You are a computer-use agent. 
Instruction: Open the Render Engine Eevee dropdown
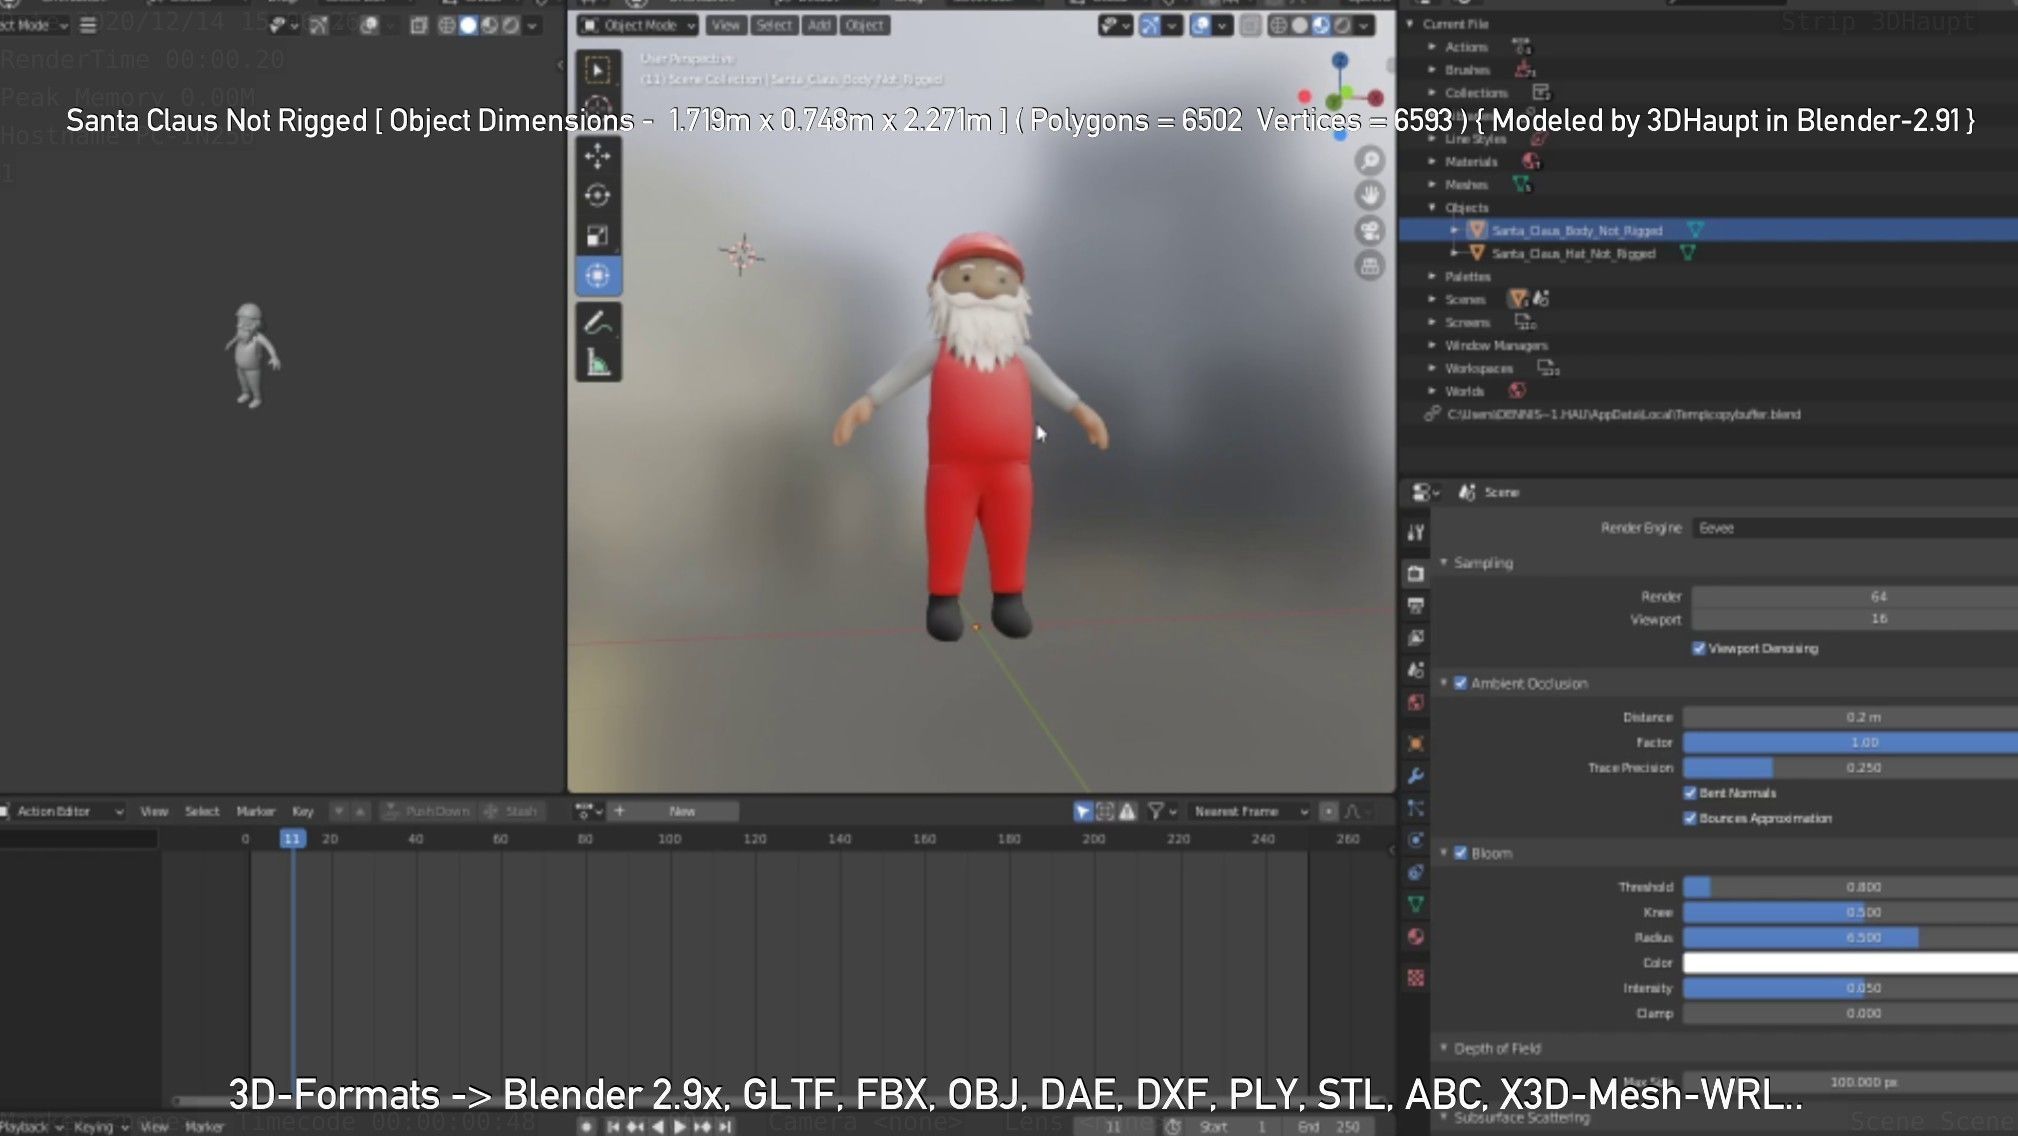(1855, 528)
